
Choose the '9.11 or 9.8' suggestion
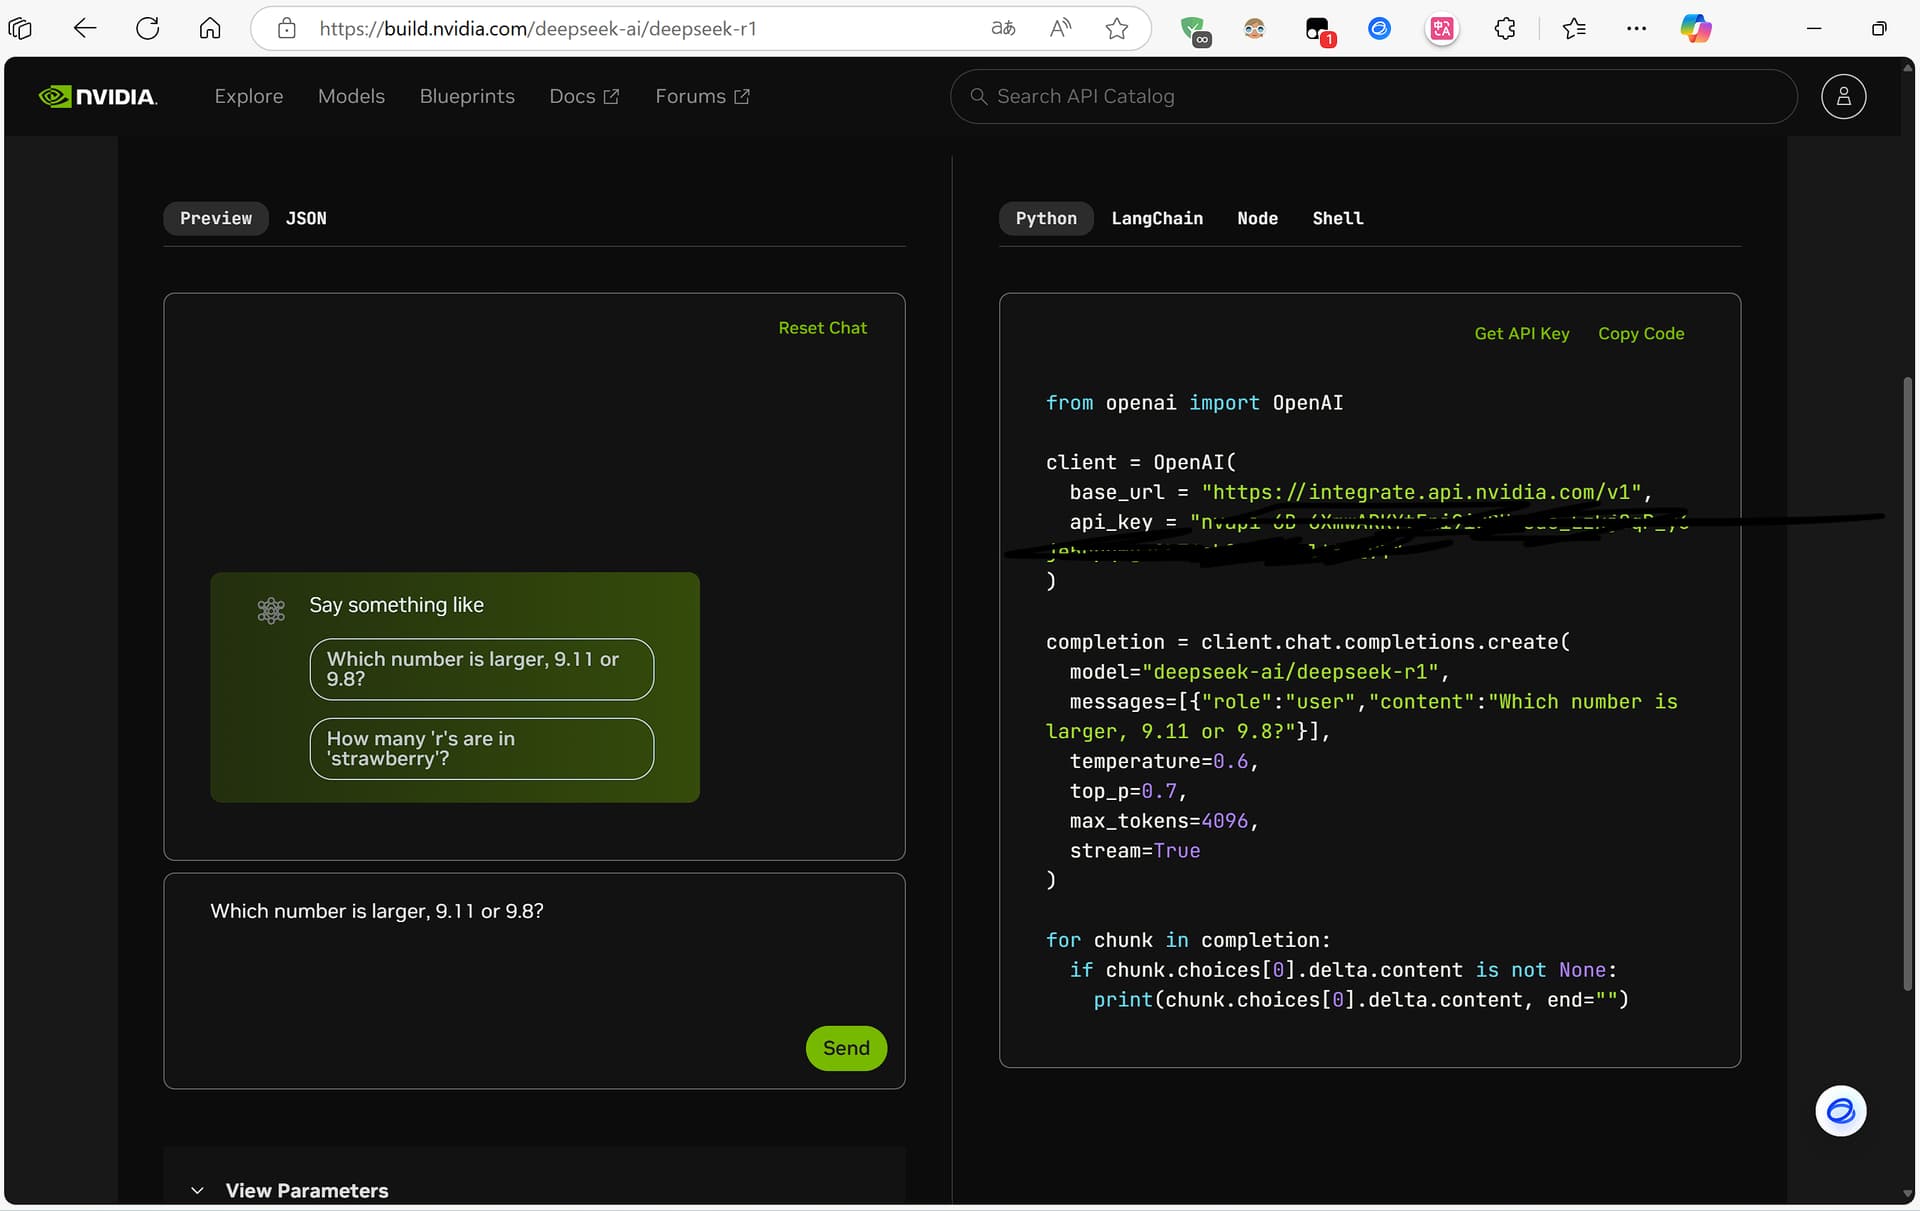click(x=482, y=669)
